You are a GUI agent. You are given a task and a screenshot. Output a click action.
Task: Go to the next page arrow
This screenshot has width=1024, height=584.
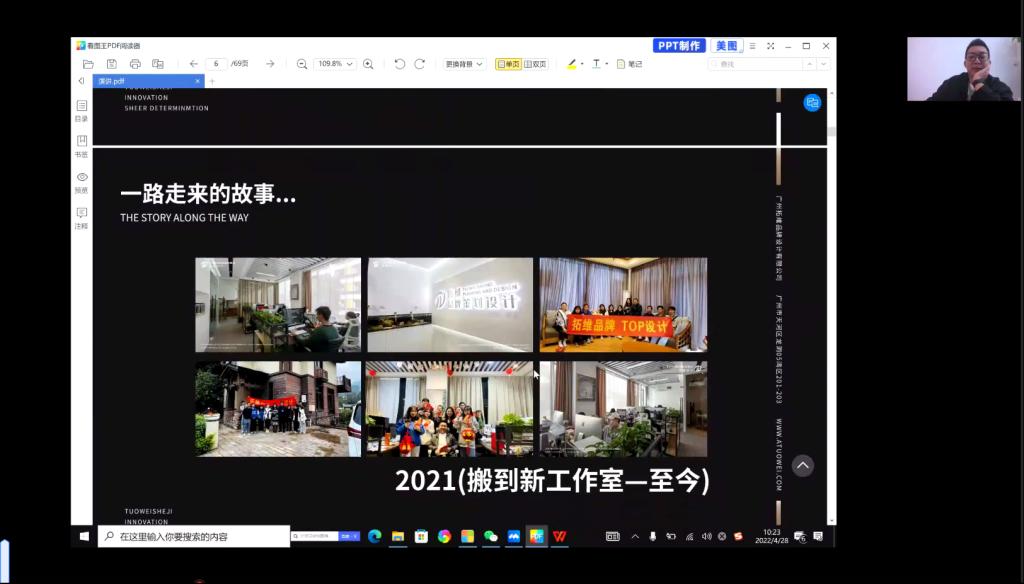(x=270, y=64)
